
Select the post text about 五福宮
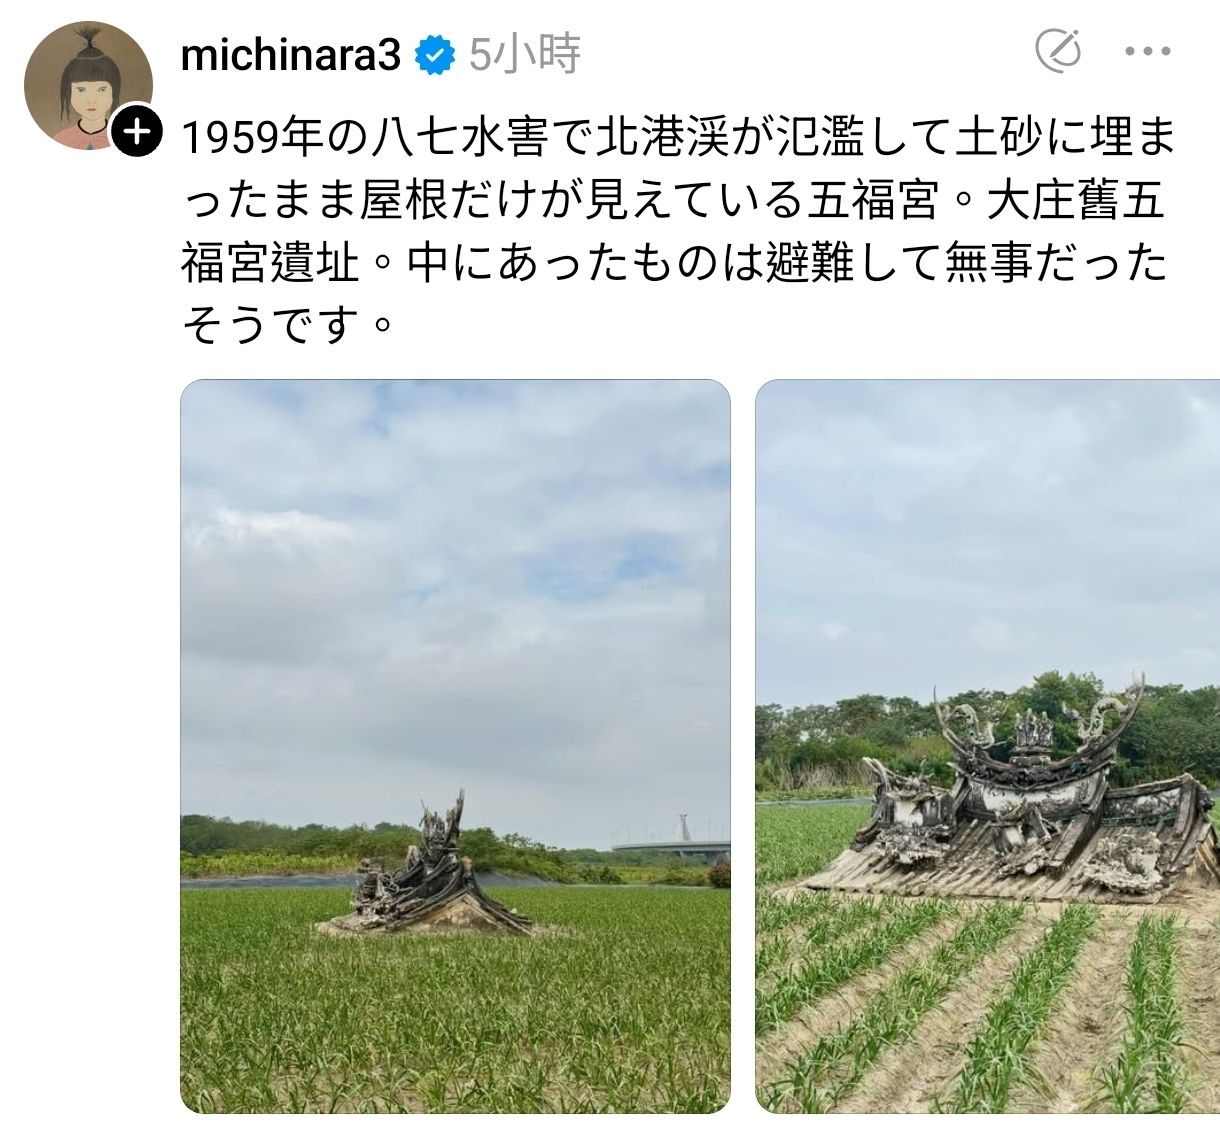click(x=677, y=231)
